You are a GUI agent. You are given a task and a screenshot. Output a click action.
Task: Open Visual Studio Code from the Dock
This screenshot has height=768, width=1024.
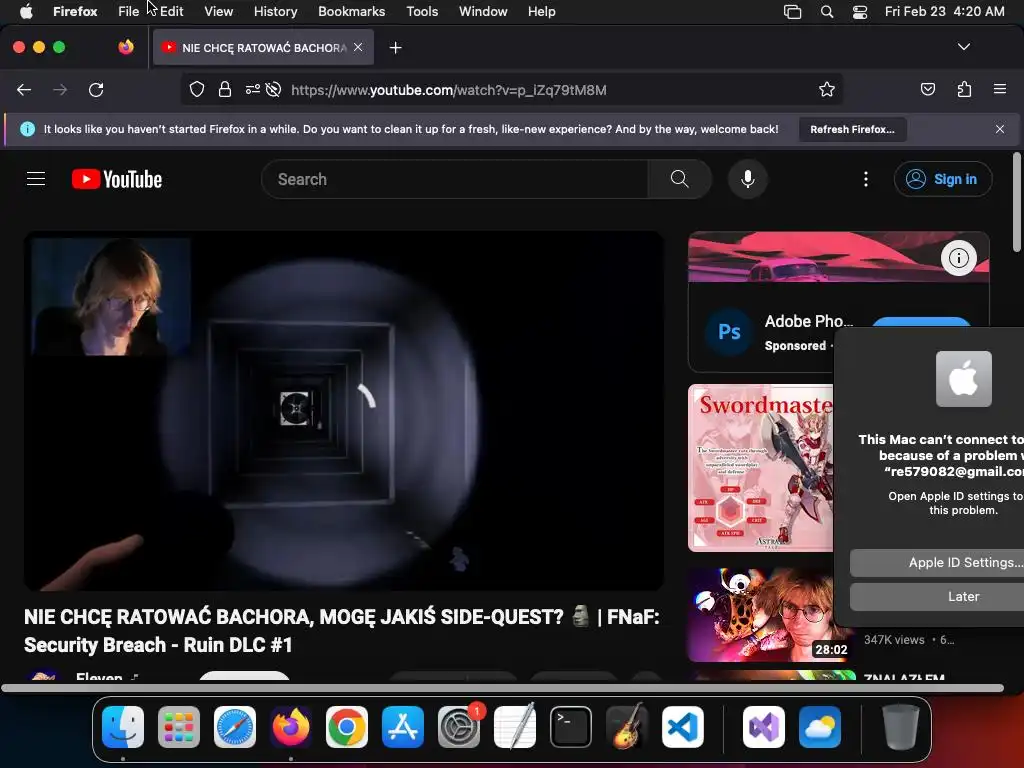(683, 727)
